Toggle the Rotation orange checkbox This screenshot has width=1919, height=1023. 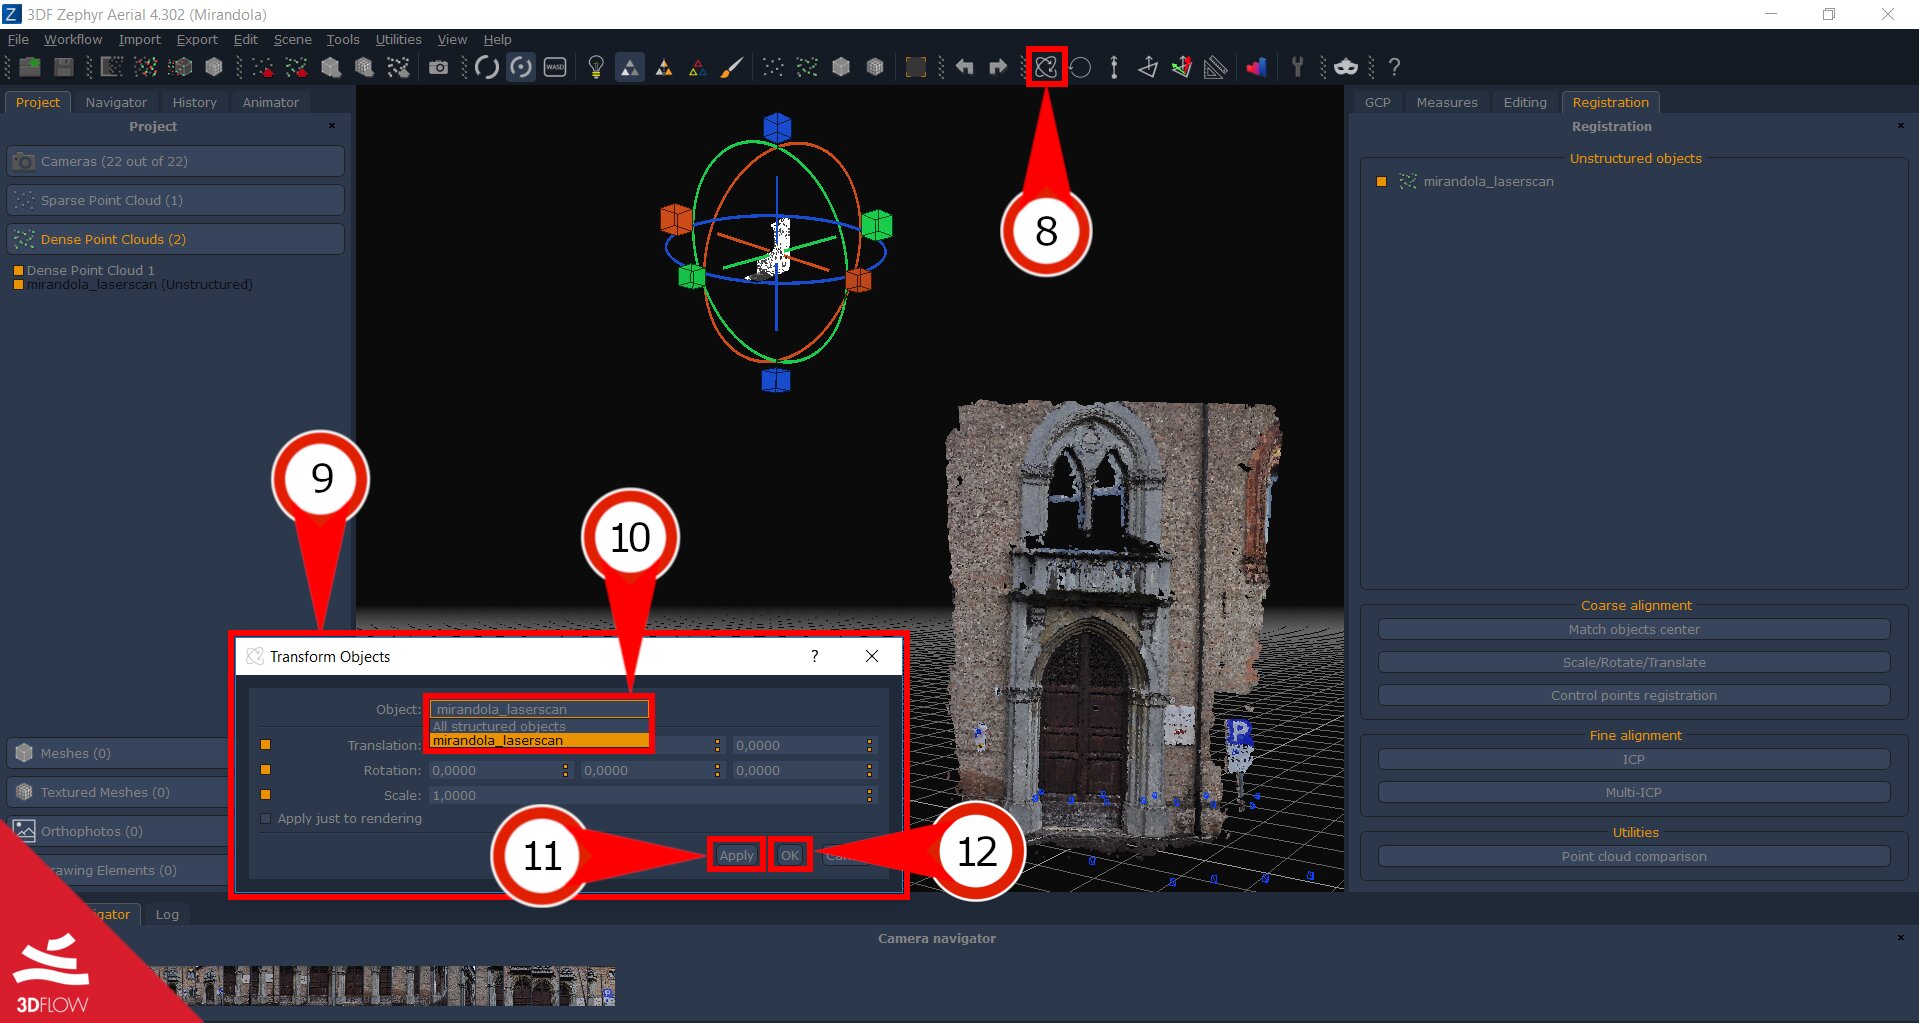pyautogui.click(x=265, y=770)
